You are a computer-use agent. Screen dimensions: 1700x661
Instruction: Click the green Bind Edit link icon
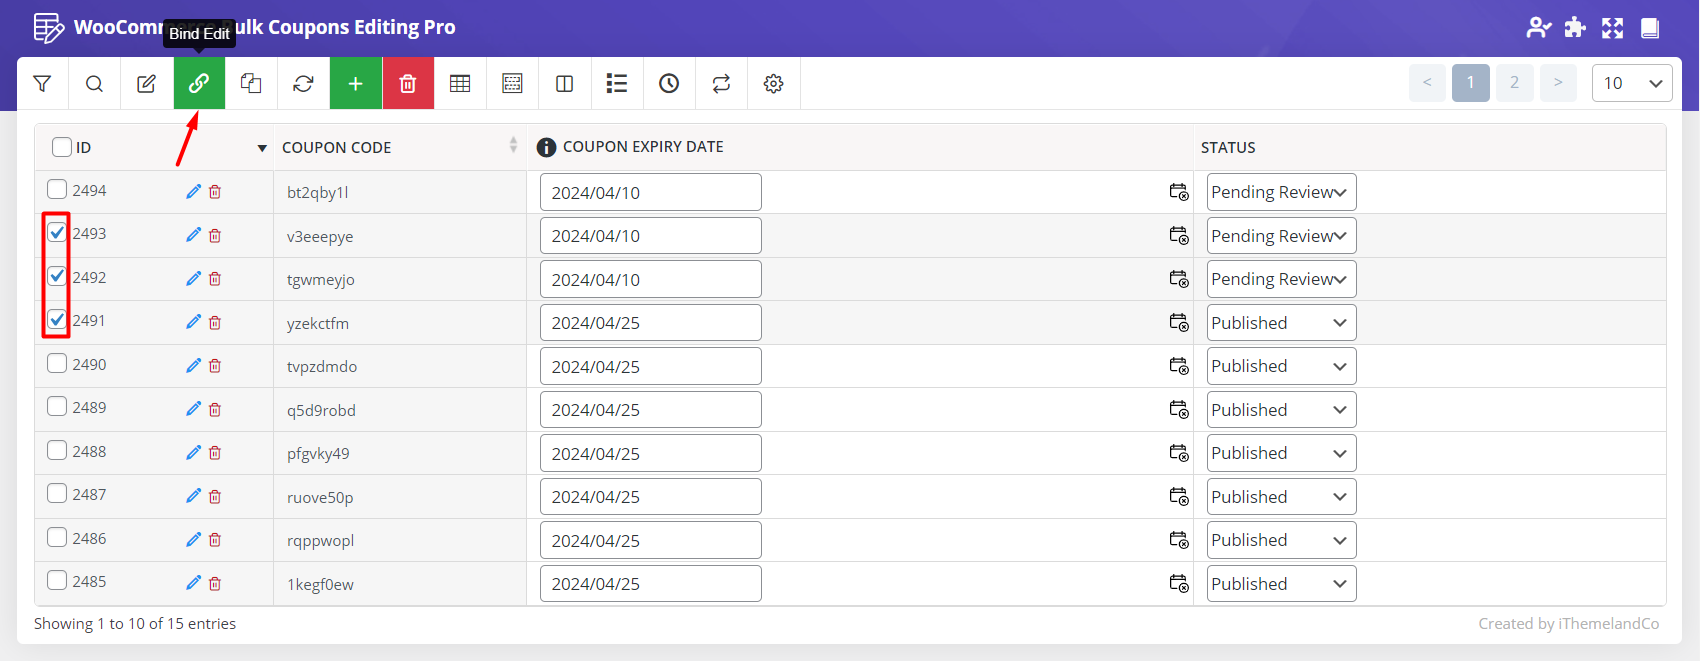point(199,84)
